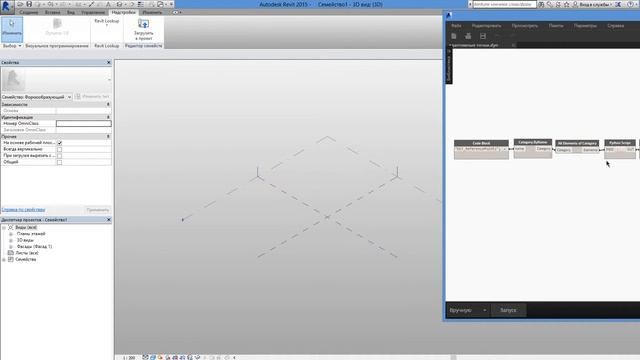Open the Справка menu in Dynamo
This screenshot has height=360, width=640.
[x=616, y=26]
